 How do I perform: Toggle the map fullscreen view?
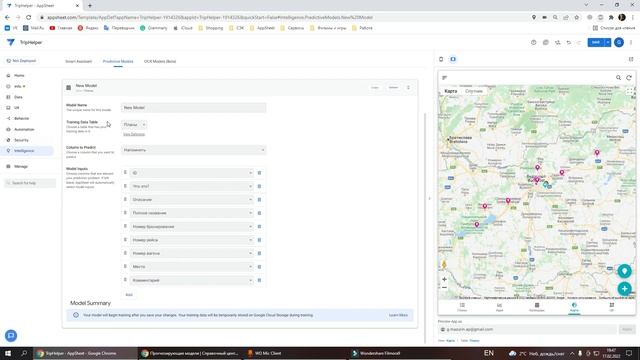[629, 91]
